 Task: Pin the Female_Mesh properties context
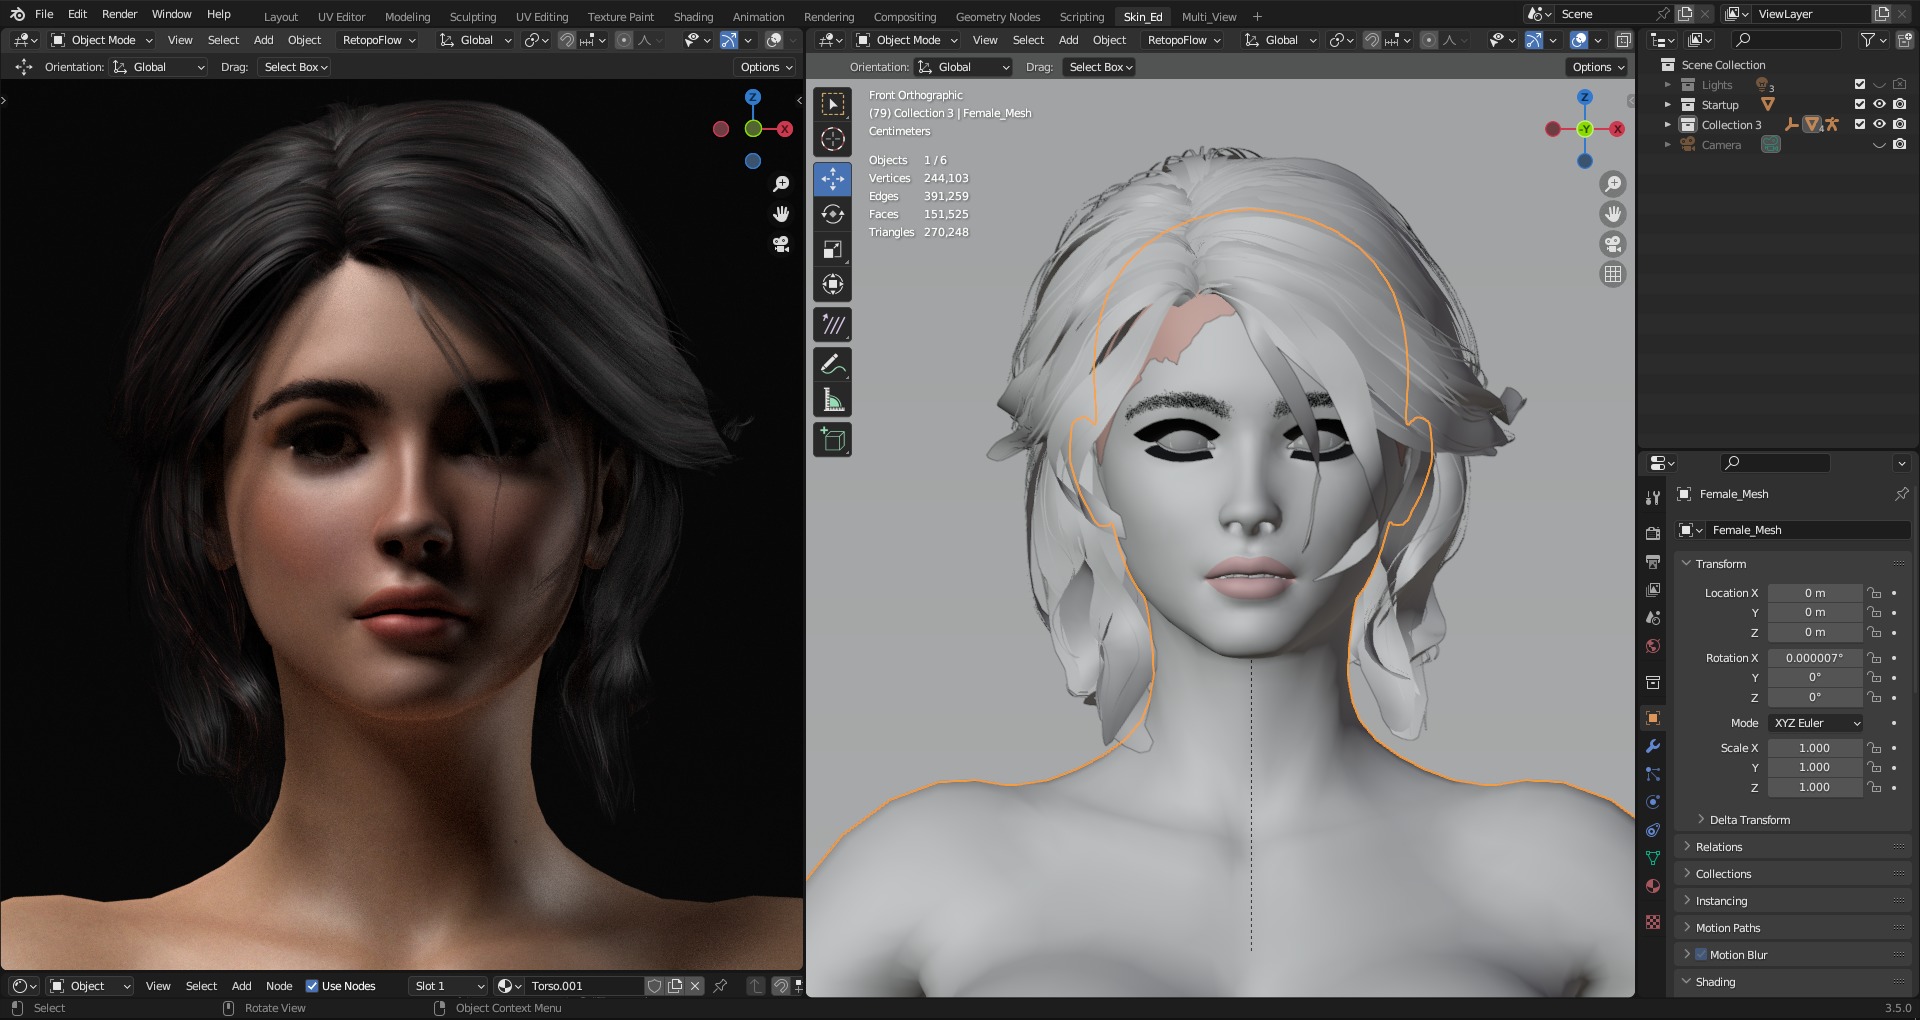[x=1901, y=494]
